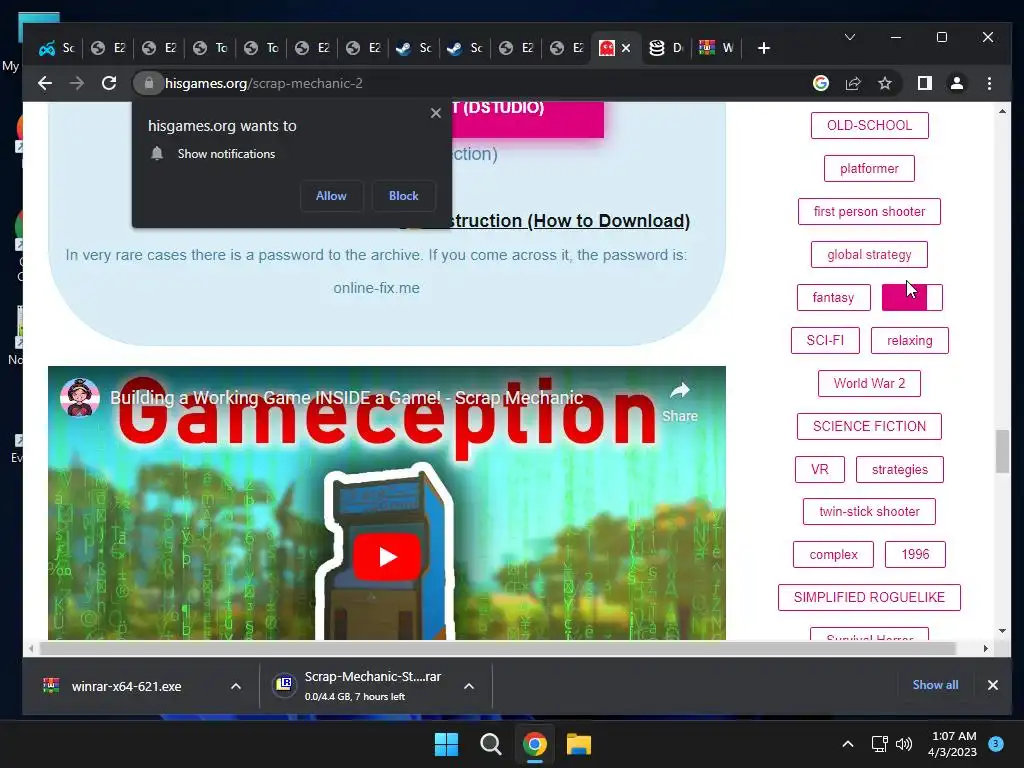Choose the SCI-FI tag
The height and width of the screenshot is (768, 1024).
[x=825, y=340]
